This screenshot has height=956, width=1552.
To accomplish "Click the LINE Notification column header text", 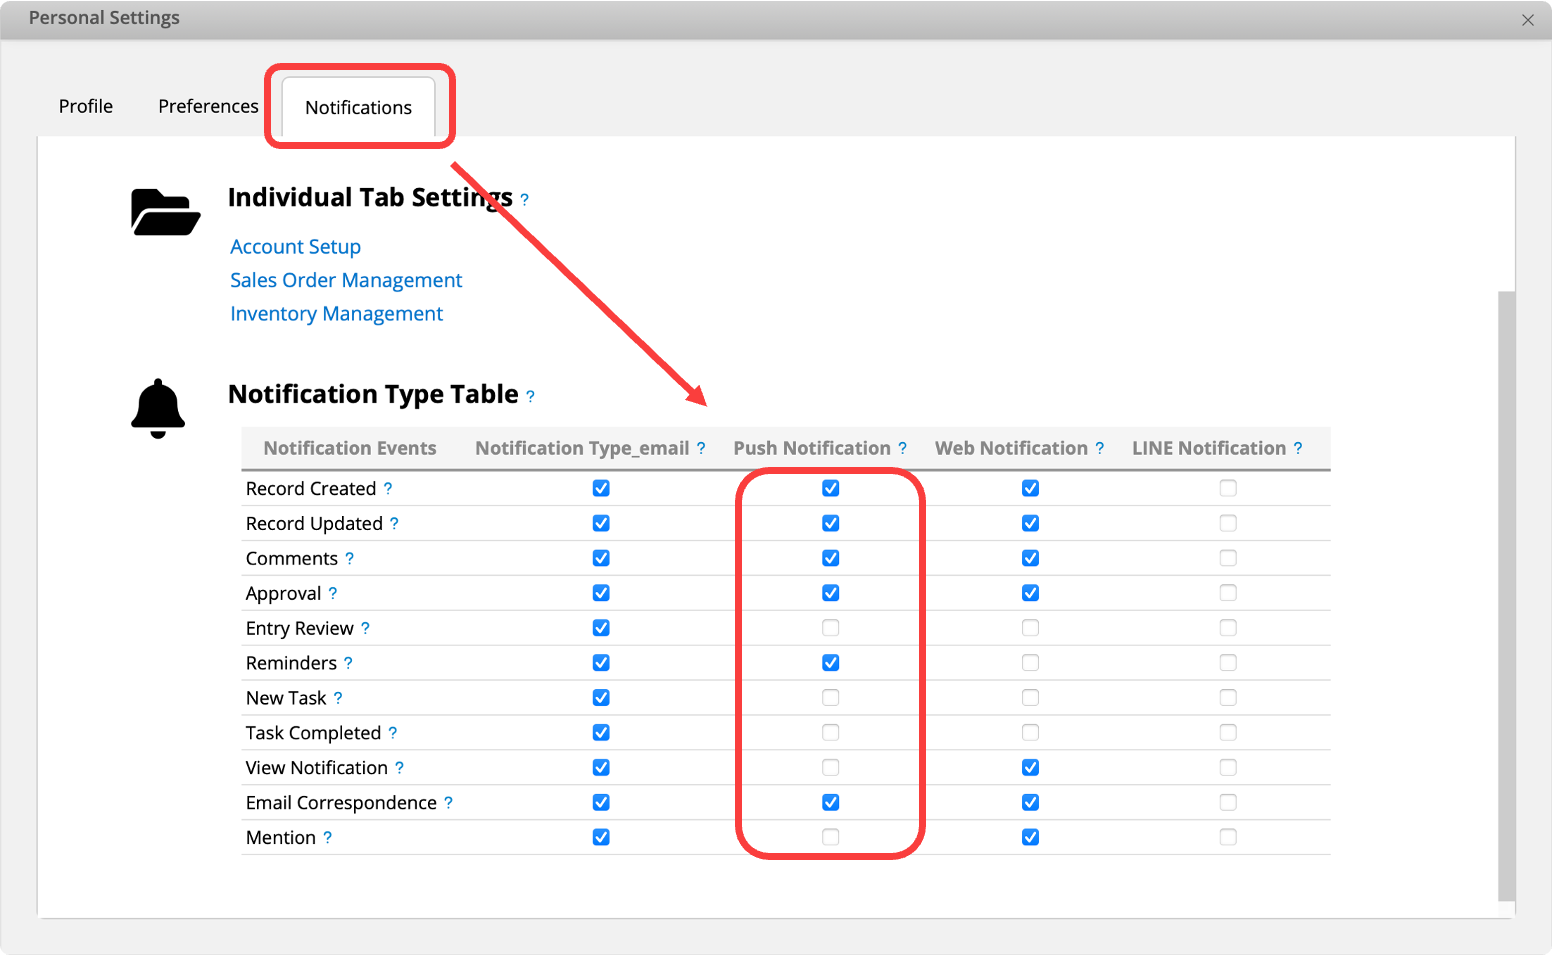I will coord(1209,448).
